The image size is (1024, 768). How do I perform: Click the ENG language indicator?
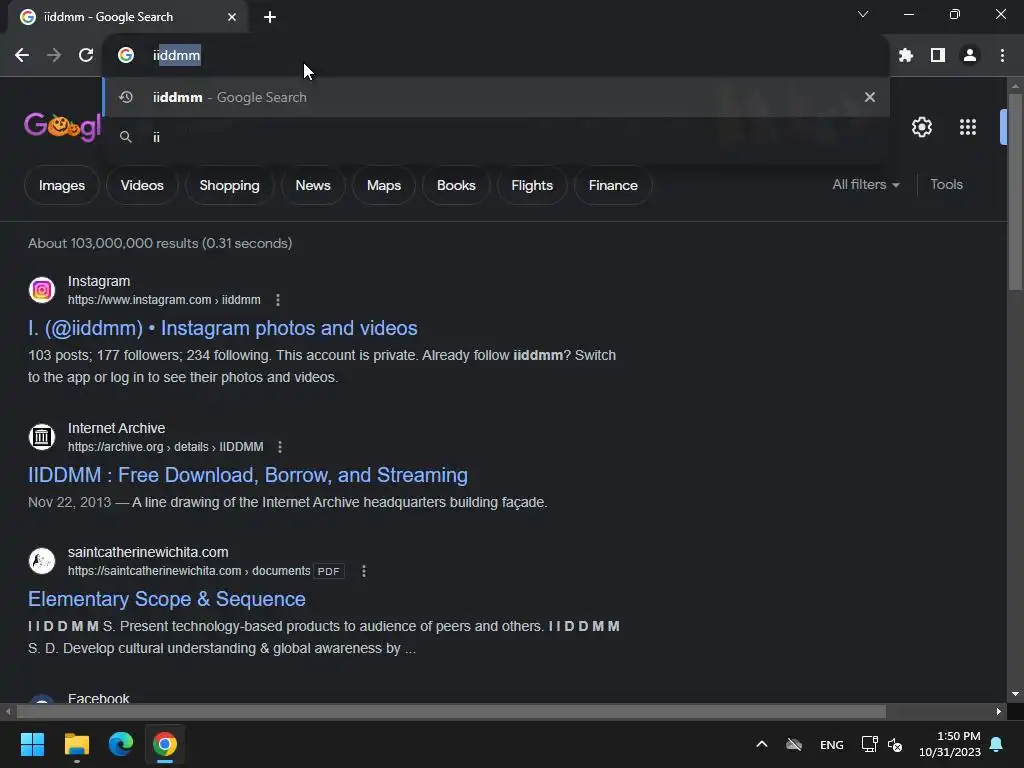(831, 744)
